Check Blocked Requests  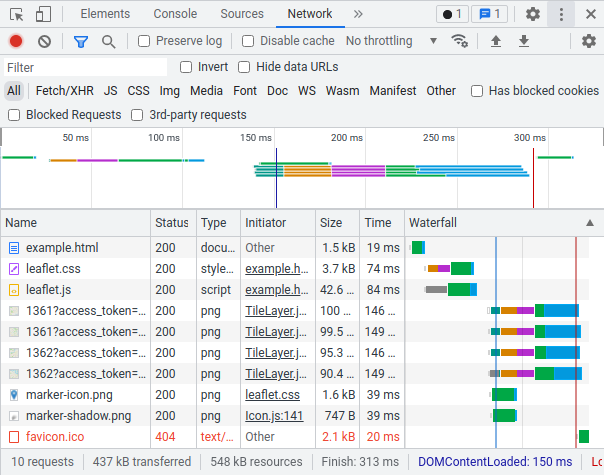coord(14,115)
